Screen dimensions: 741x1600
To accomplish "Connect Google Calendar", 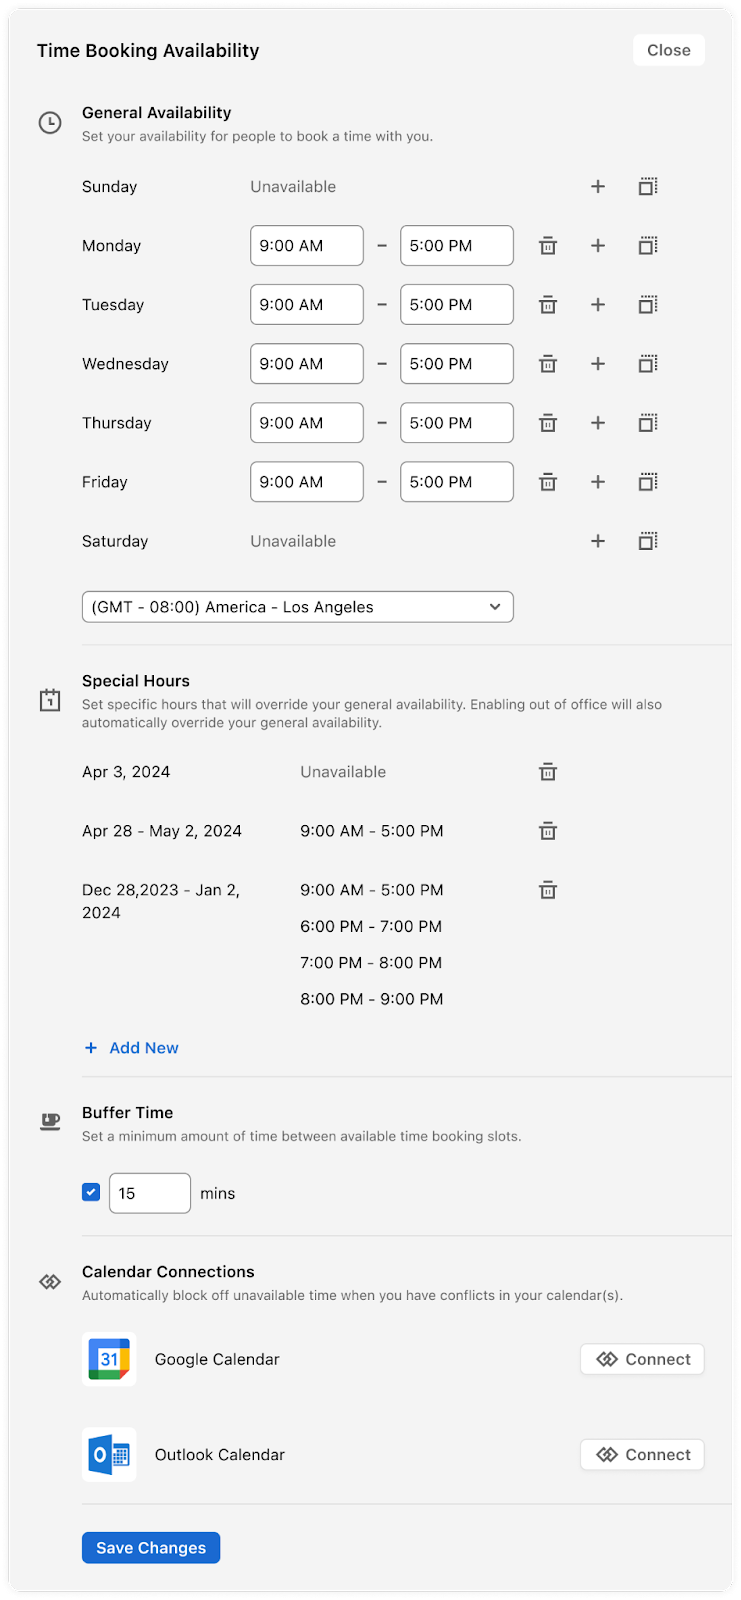I will click(643, 1359).
